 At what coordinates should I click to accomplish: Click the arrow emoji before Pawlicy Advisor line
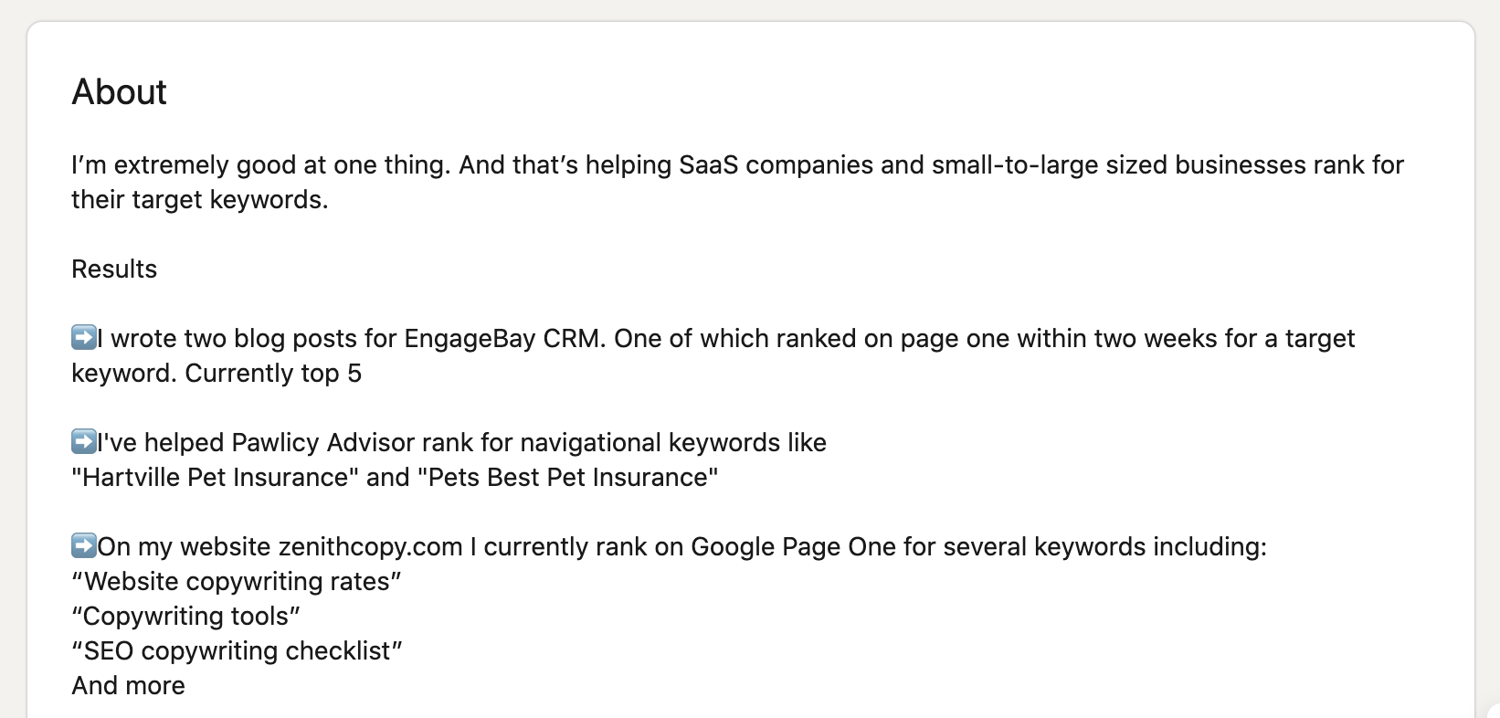click(84, 442)
